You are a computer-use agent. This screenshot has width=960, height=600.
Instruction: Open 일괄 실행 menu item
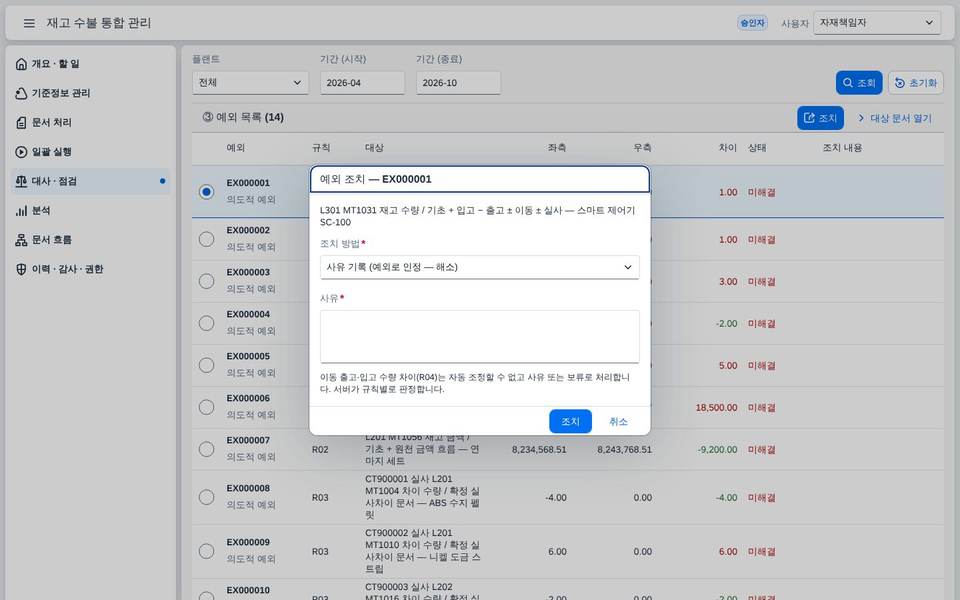click(91, 152)
